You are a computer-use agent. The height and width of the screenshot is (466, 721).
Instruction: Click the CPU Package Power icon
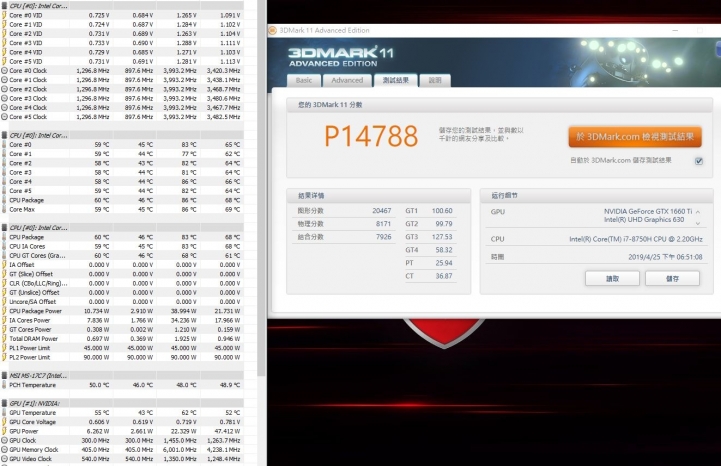tap(4, 311)
